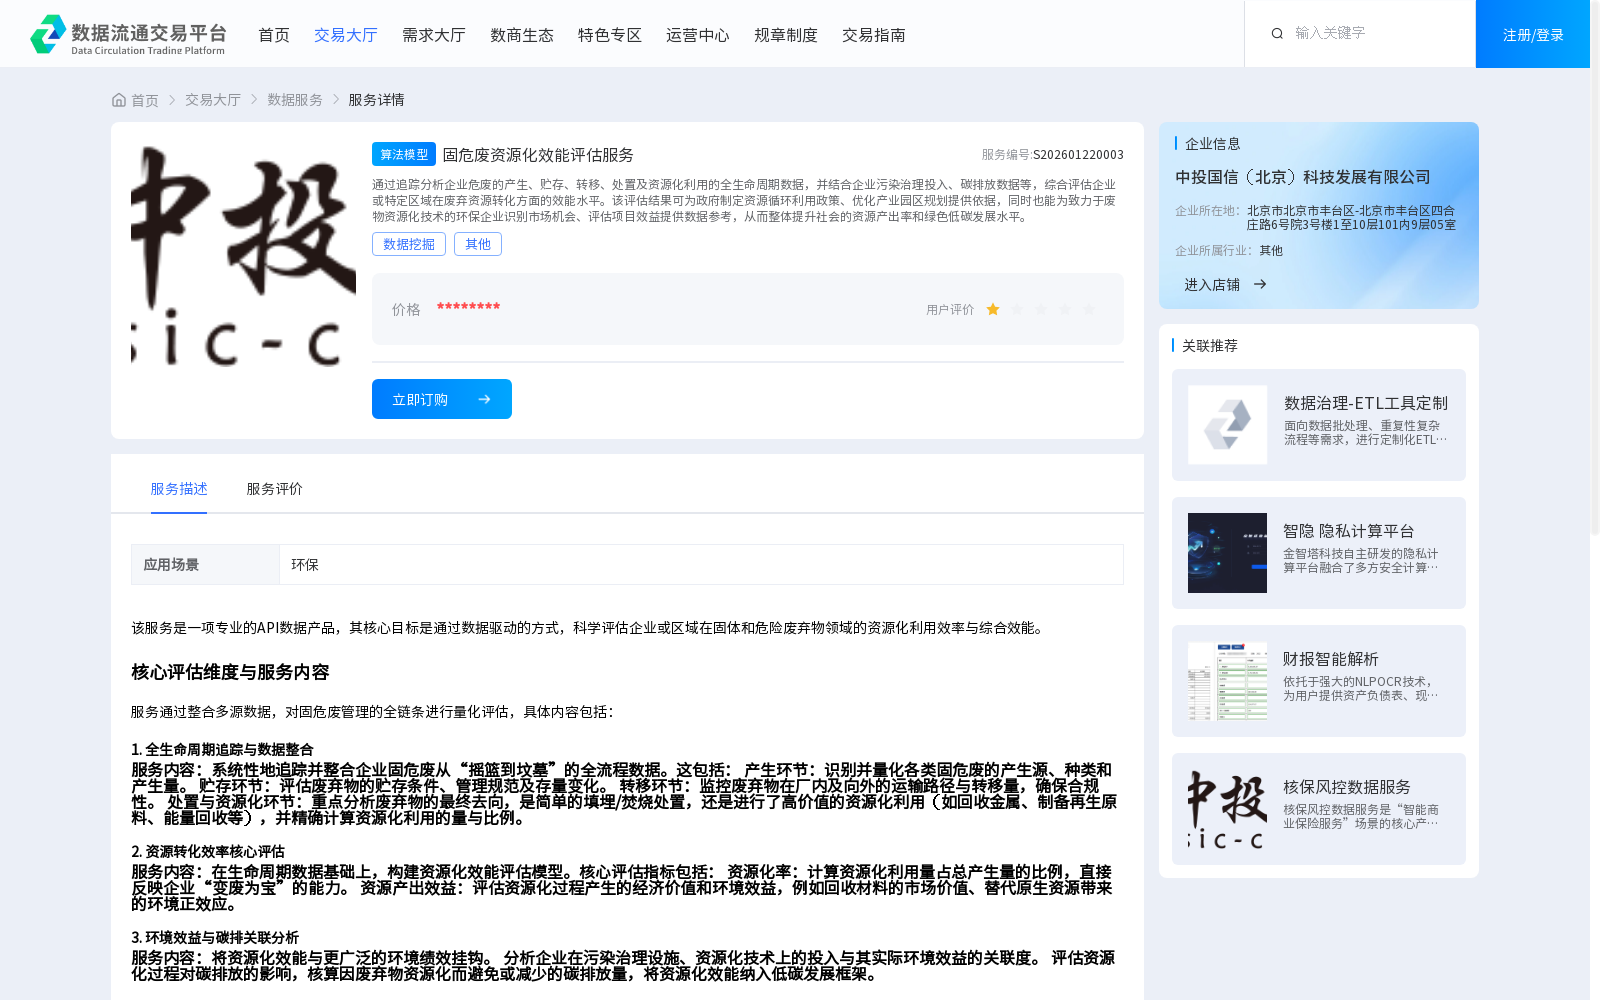1600x1000 pixels.
Task: Open the 首页 menu item
Action: (x=274, y=35)
